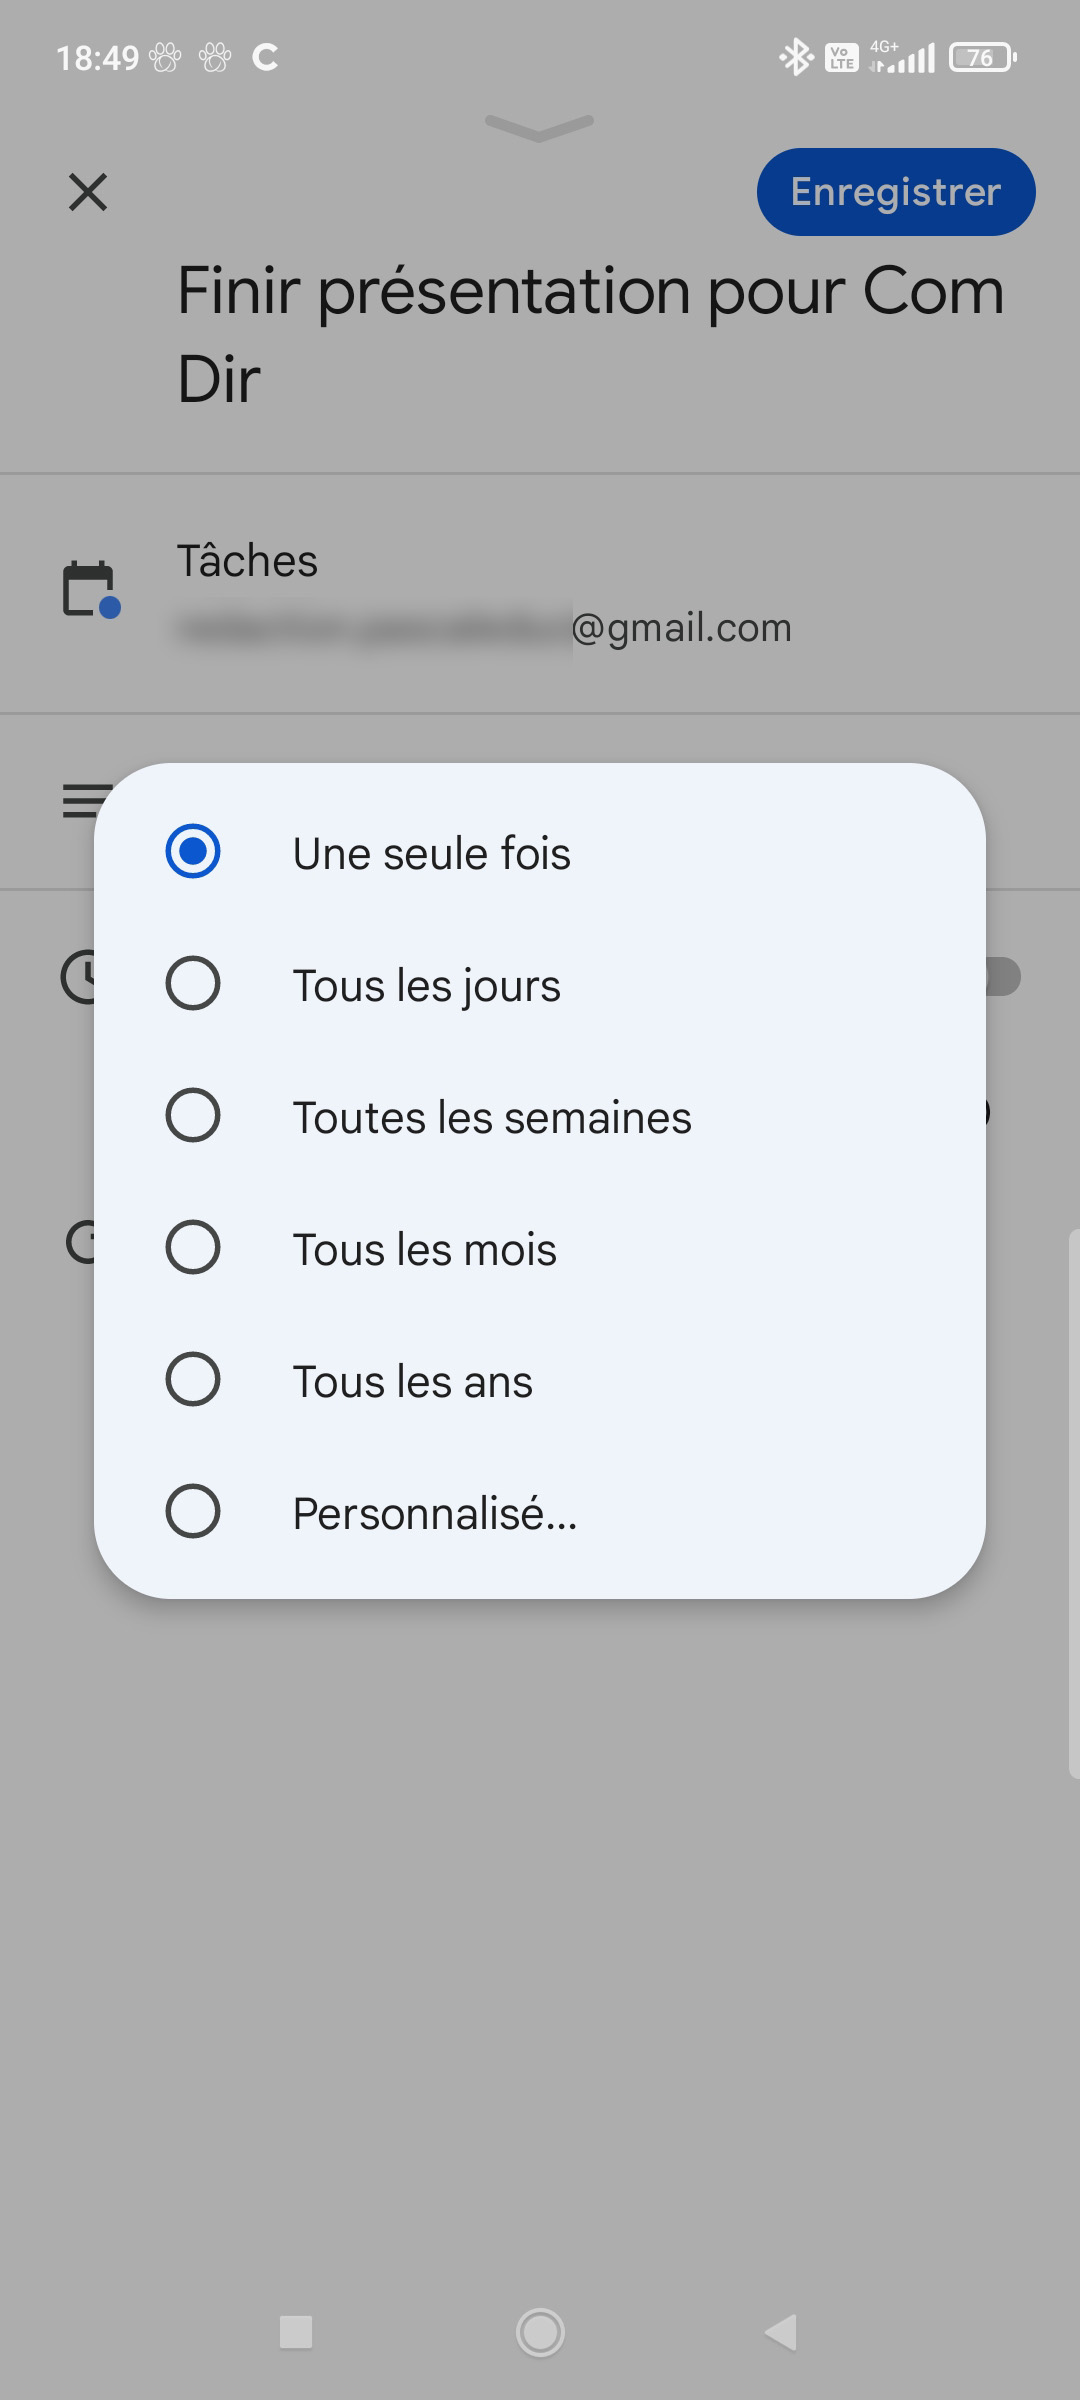Choose 'Tous les ans' repeat option

(x=193, y=1380)
